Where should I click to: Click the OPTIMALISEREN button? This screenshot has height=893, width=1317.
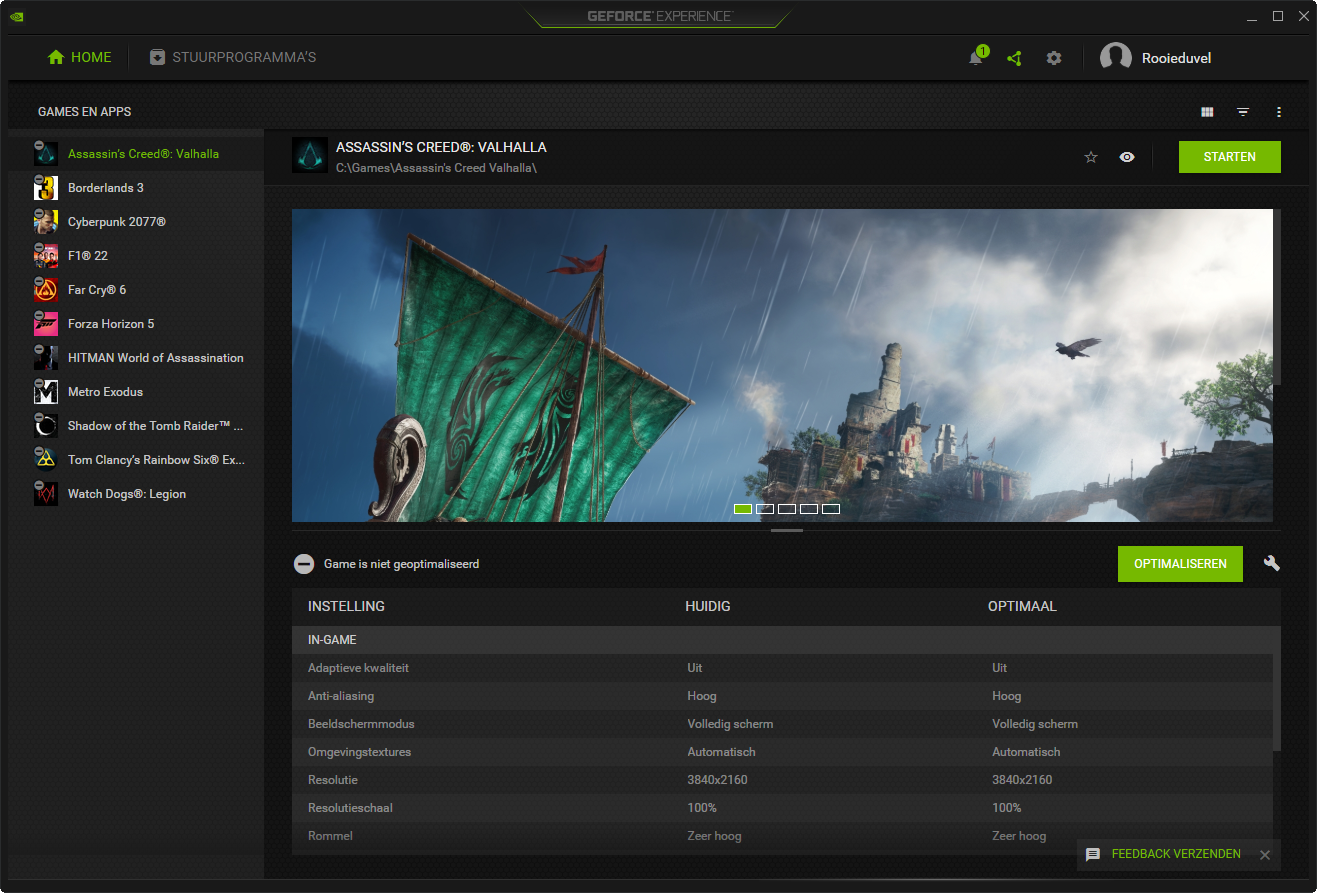click(x=1180, y=564)
